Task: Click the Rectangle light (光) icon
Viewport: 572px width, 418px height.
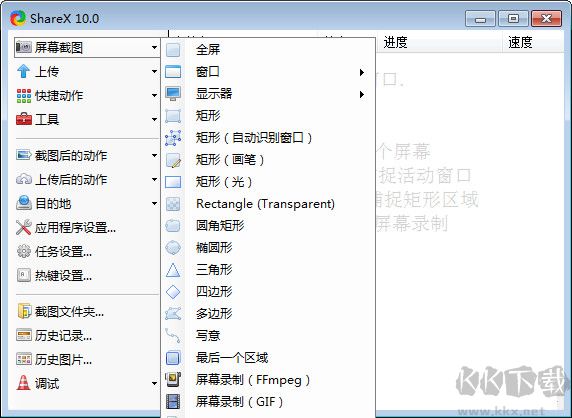Action: [173, 182]
